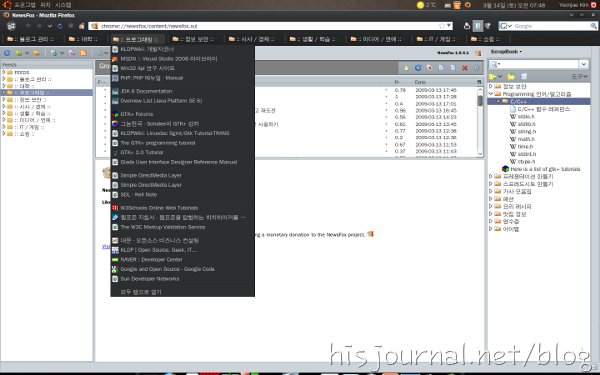Image resolution: width=600 pixels, height=375 pixels.
Task: Click the blue refresh icon in article toolbar
Action: tap(418, 68)
